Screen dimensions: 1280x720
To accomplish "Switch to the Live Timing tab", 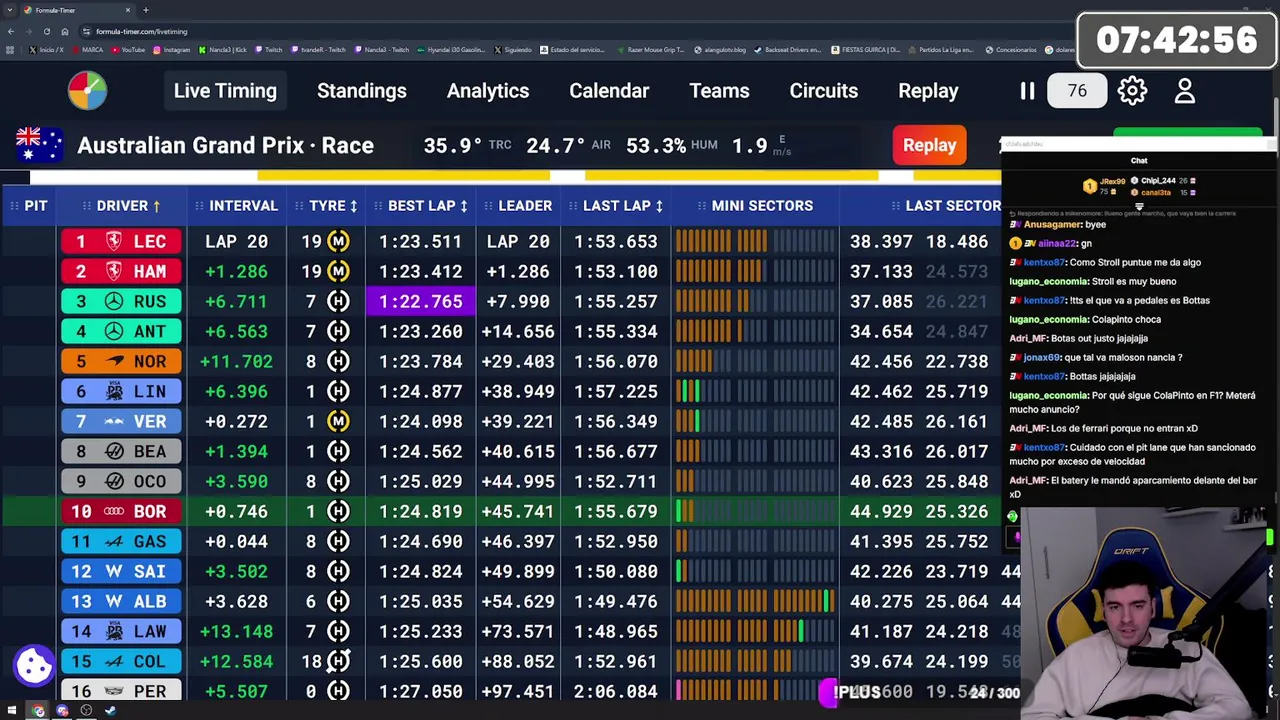I will 225,91.
